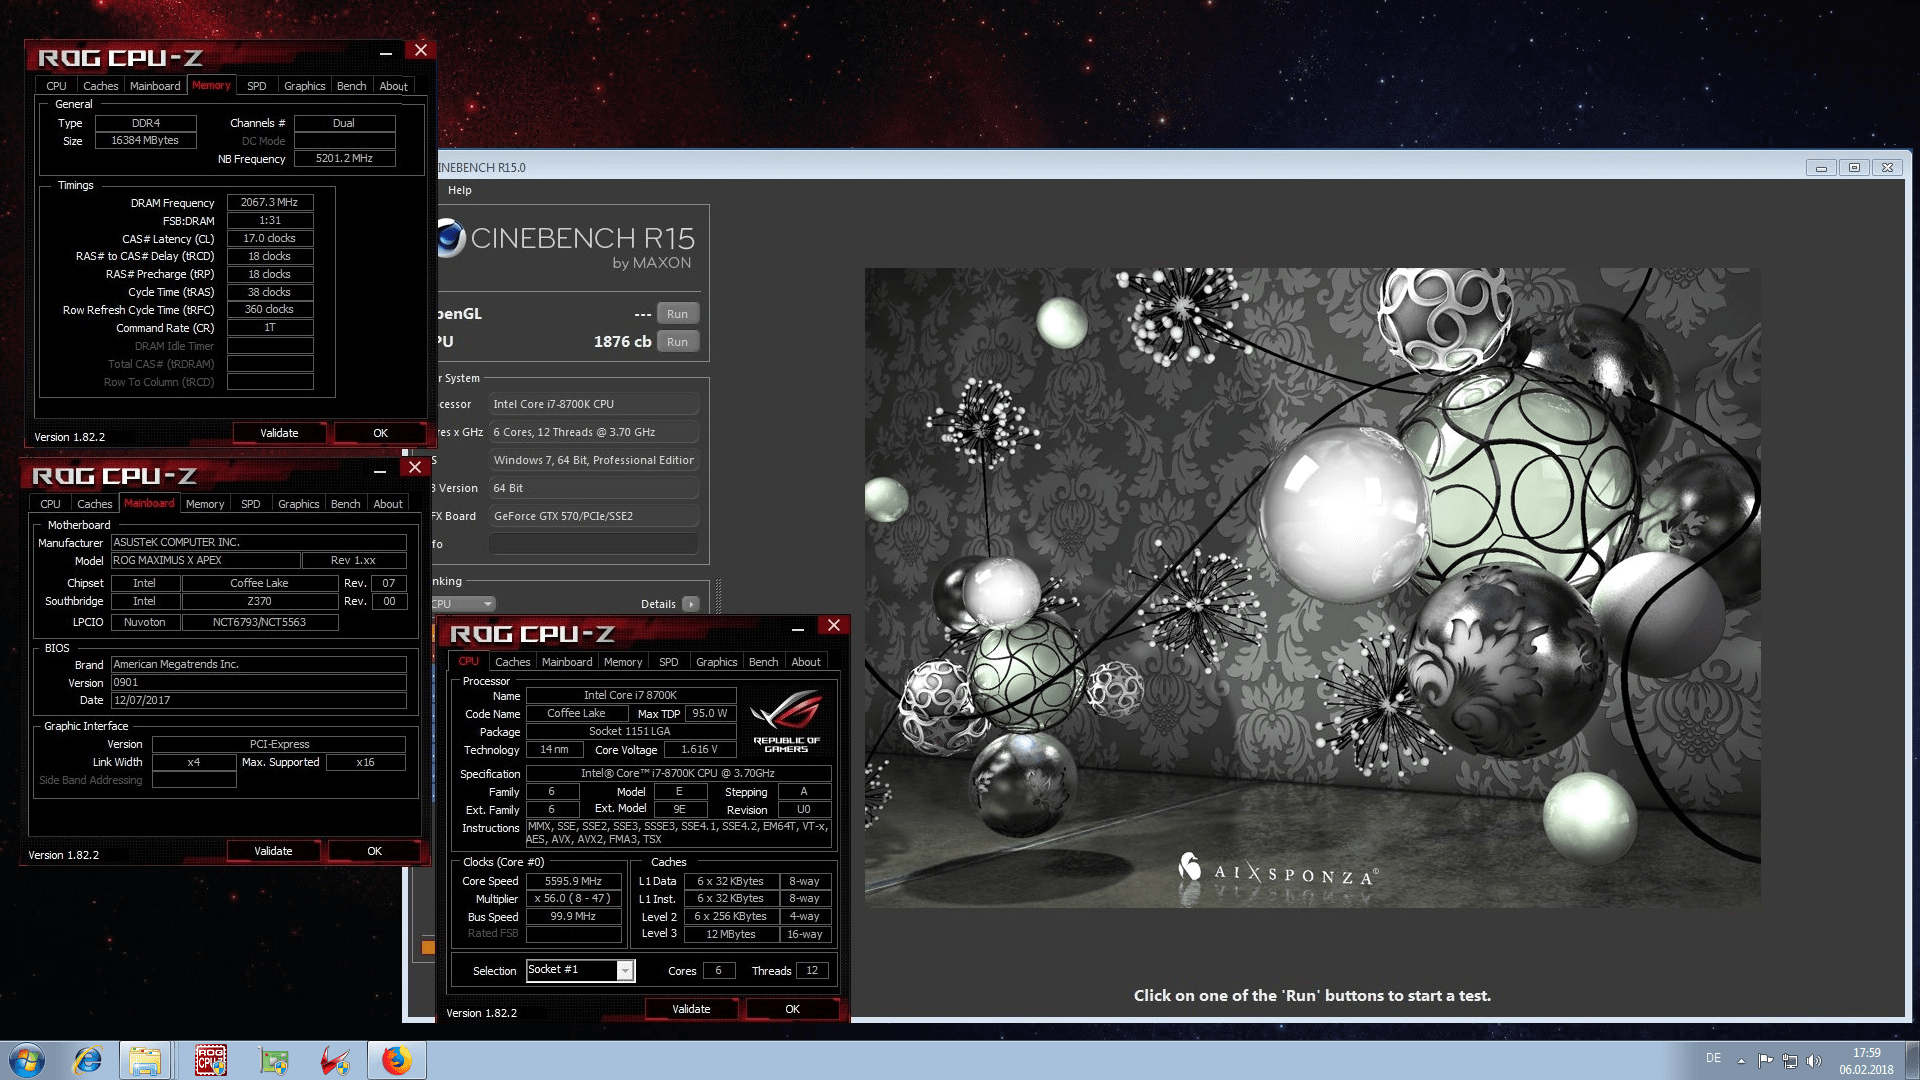
Task: Open the CPU ranking dropdown in Cinebench
Action: pos(464,604)
